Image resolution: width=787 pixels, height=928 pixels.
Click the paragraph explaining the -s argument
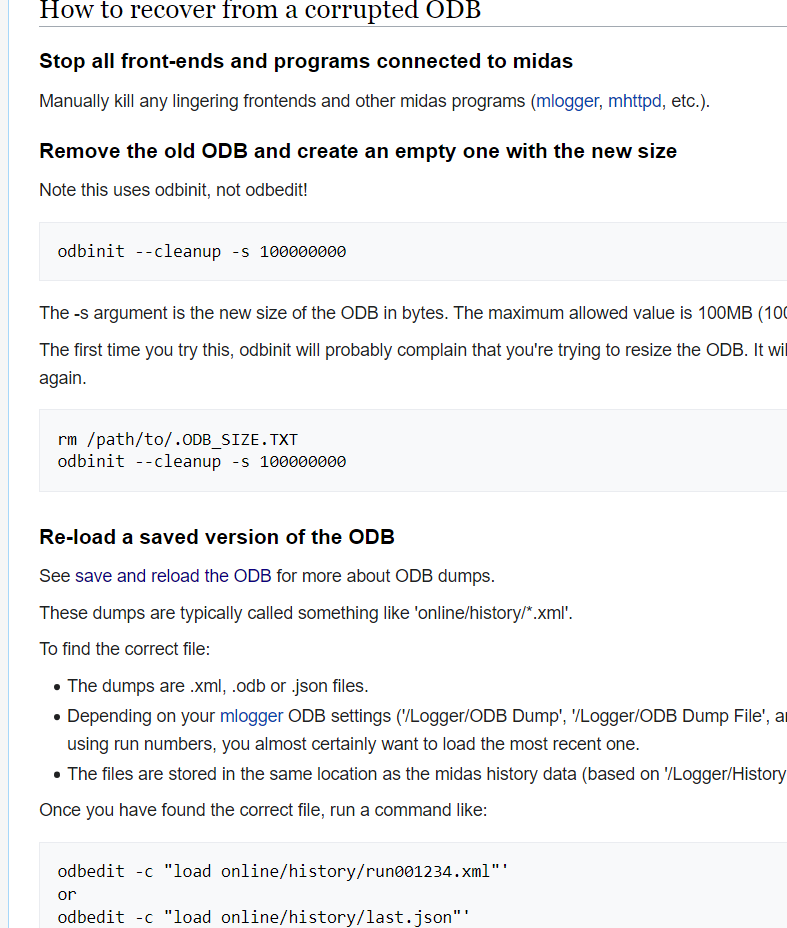point(400,313)
